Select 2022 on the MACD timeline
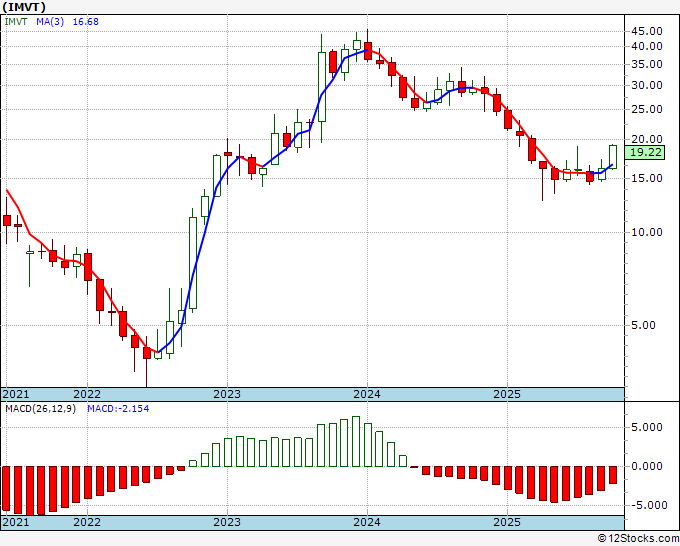680x546 pixels. coord(87,522)
